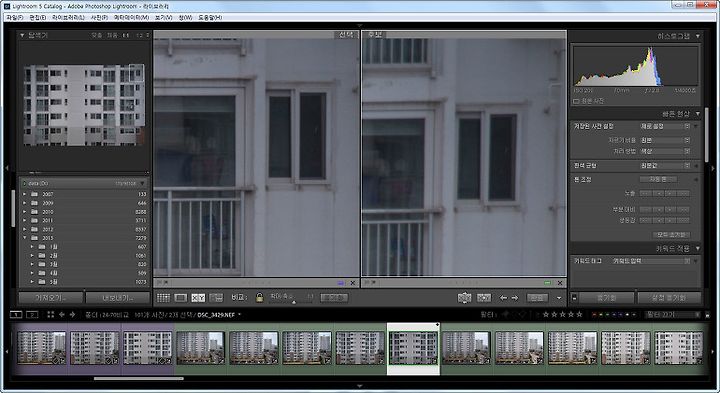Screen dimensions: 720x393
Task: Open the 창(W) menu
Action: tap(185, 17)
